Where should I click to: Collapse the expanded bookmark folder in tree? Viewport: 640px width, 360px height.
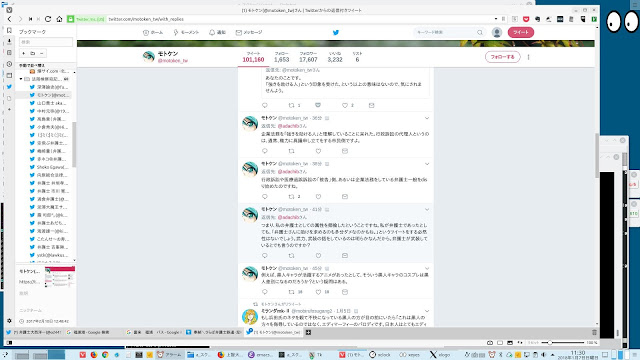tap(21, 79)
